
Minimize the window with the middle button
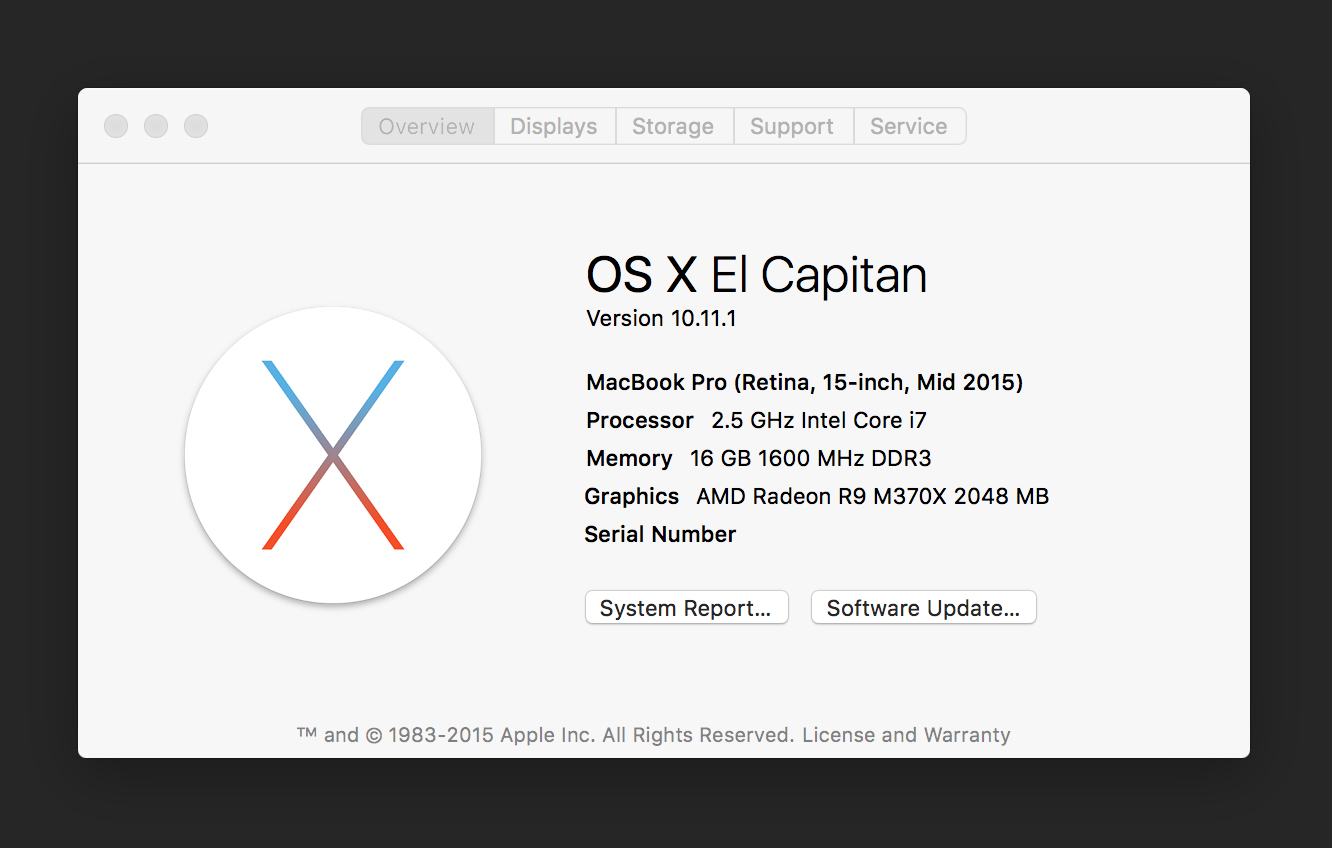click(x=156, y=126)
